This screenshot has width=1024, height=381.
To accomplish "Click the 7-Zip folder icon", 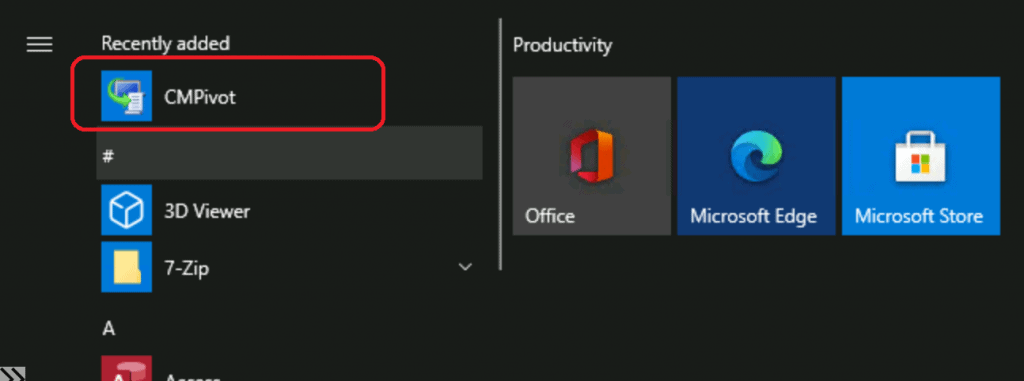I will [127, 267].
